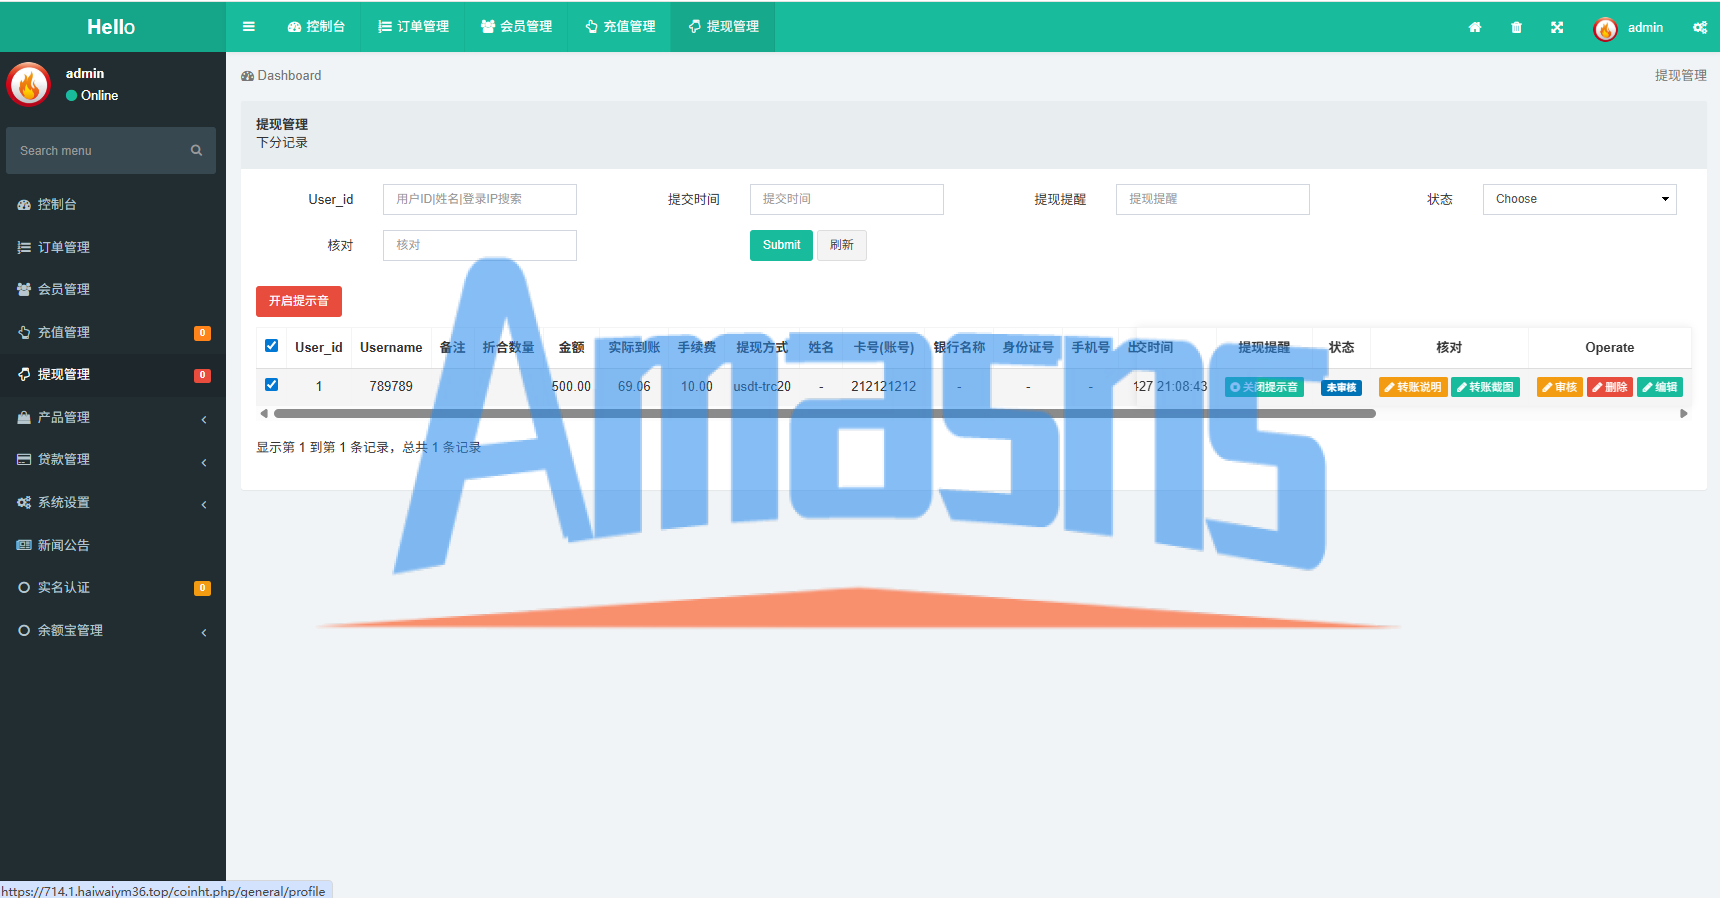
Task: Click the Dashboard breadcrumb link
Action: click(281, 75)
